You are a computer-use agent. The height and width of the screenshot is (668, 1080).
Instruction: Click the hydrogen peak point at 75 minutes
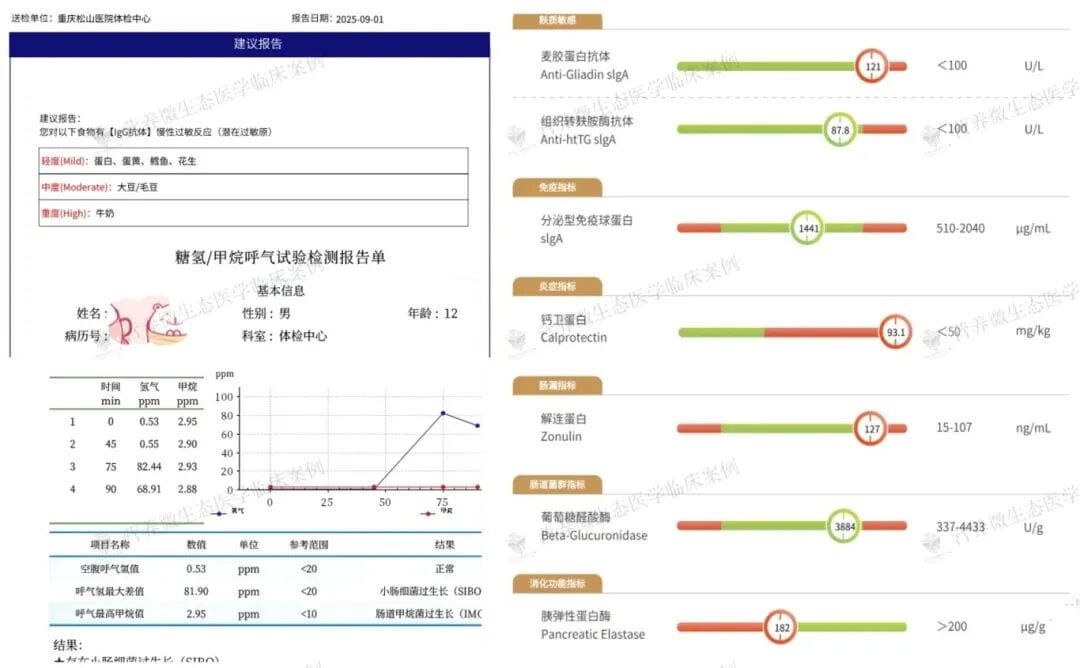coord(443,413)
